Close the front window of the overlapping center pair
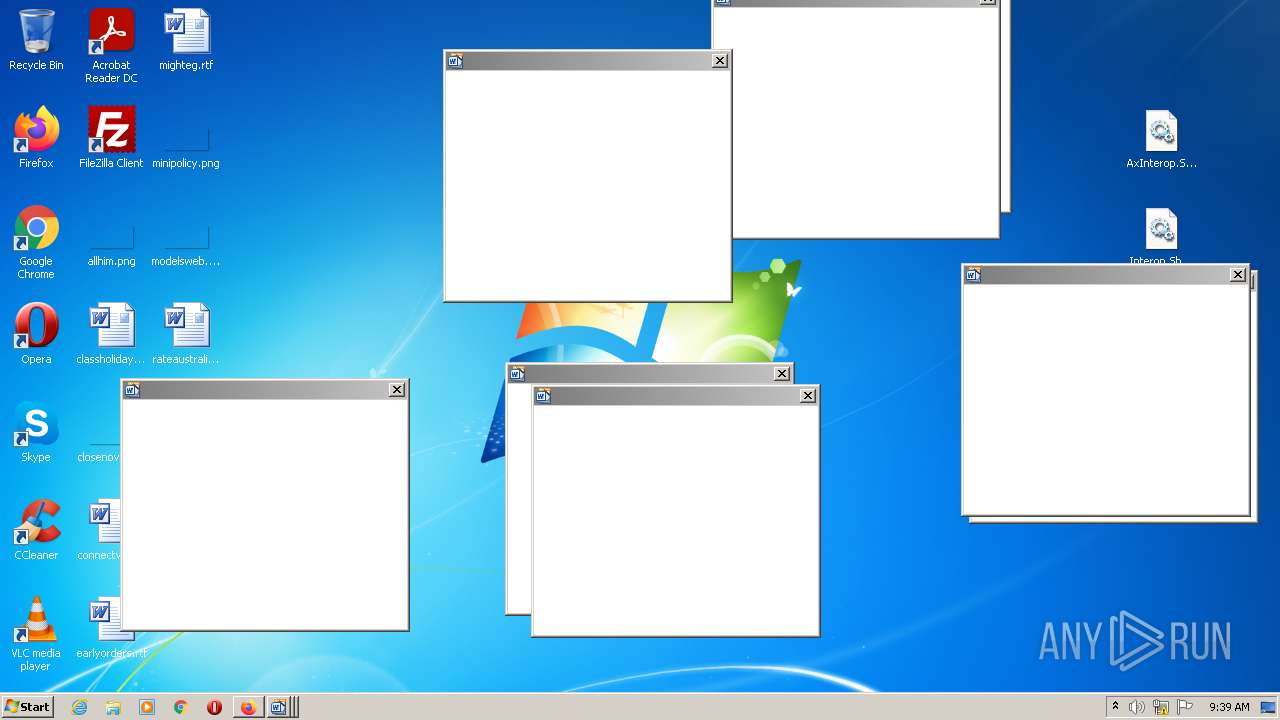Screen dimensions: 1280x720 (808, 396)
